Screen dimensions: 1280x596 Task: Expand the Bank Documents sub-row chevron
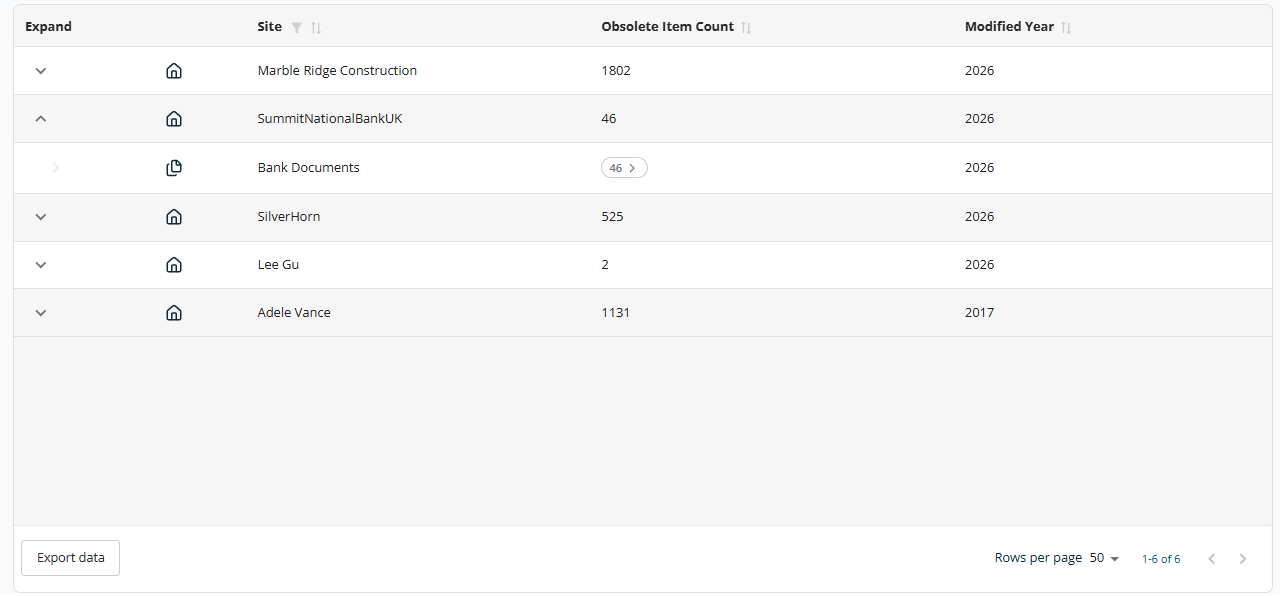click(x=56, y=168)
